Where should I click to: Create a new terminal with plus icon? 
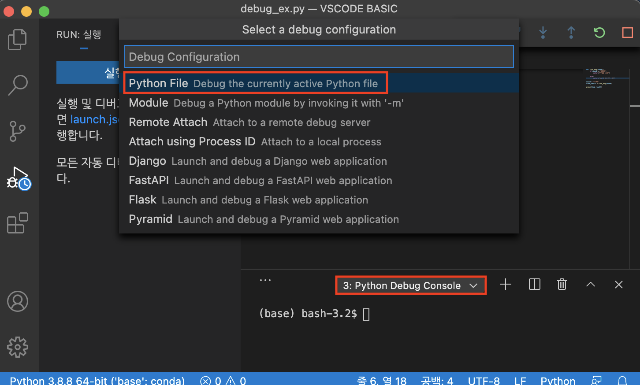(x=505, y=285)
